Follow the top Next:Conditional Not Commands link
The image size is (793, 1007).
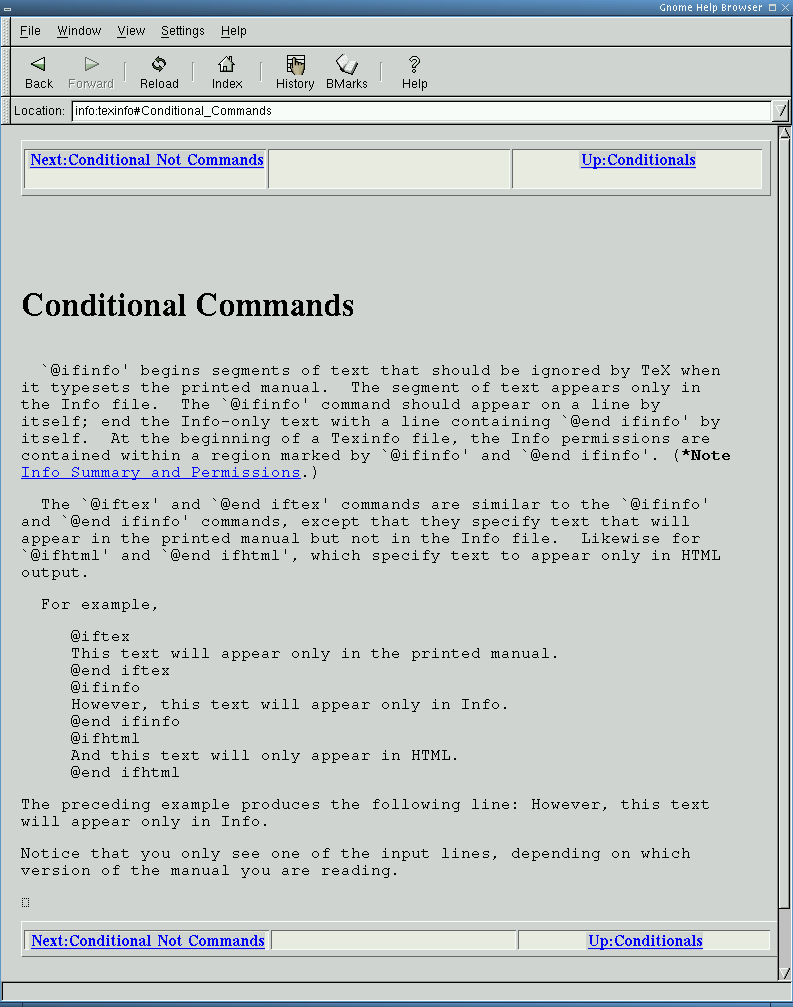(147, 160)
